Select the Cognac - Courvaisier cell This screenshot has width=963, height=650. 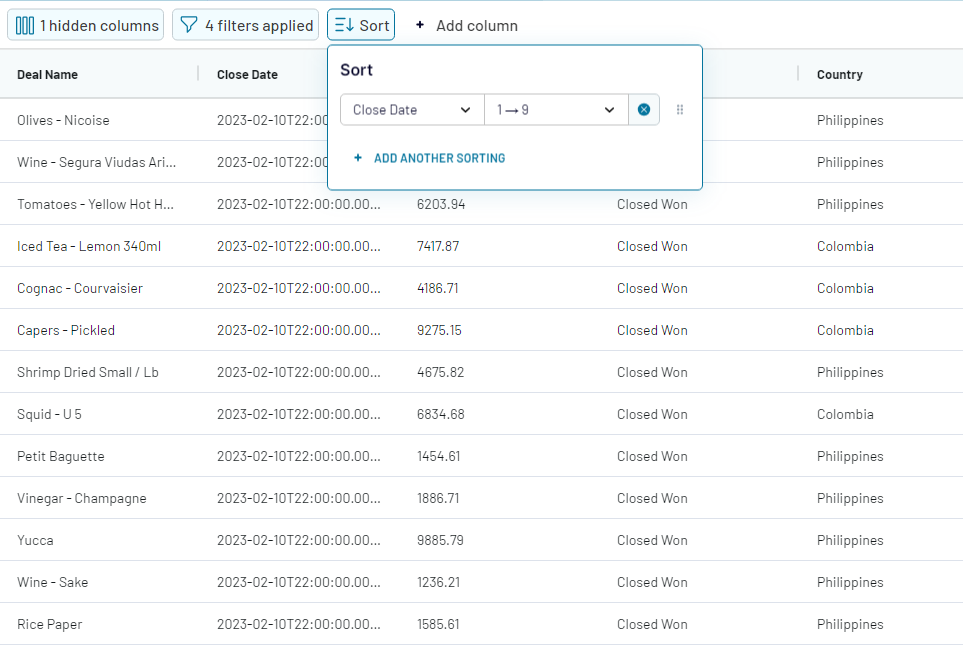tap(80, 288)
